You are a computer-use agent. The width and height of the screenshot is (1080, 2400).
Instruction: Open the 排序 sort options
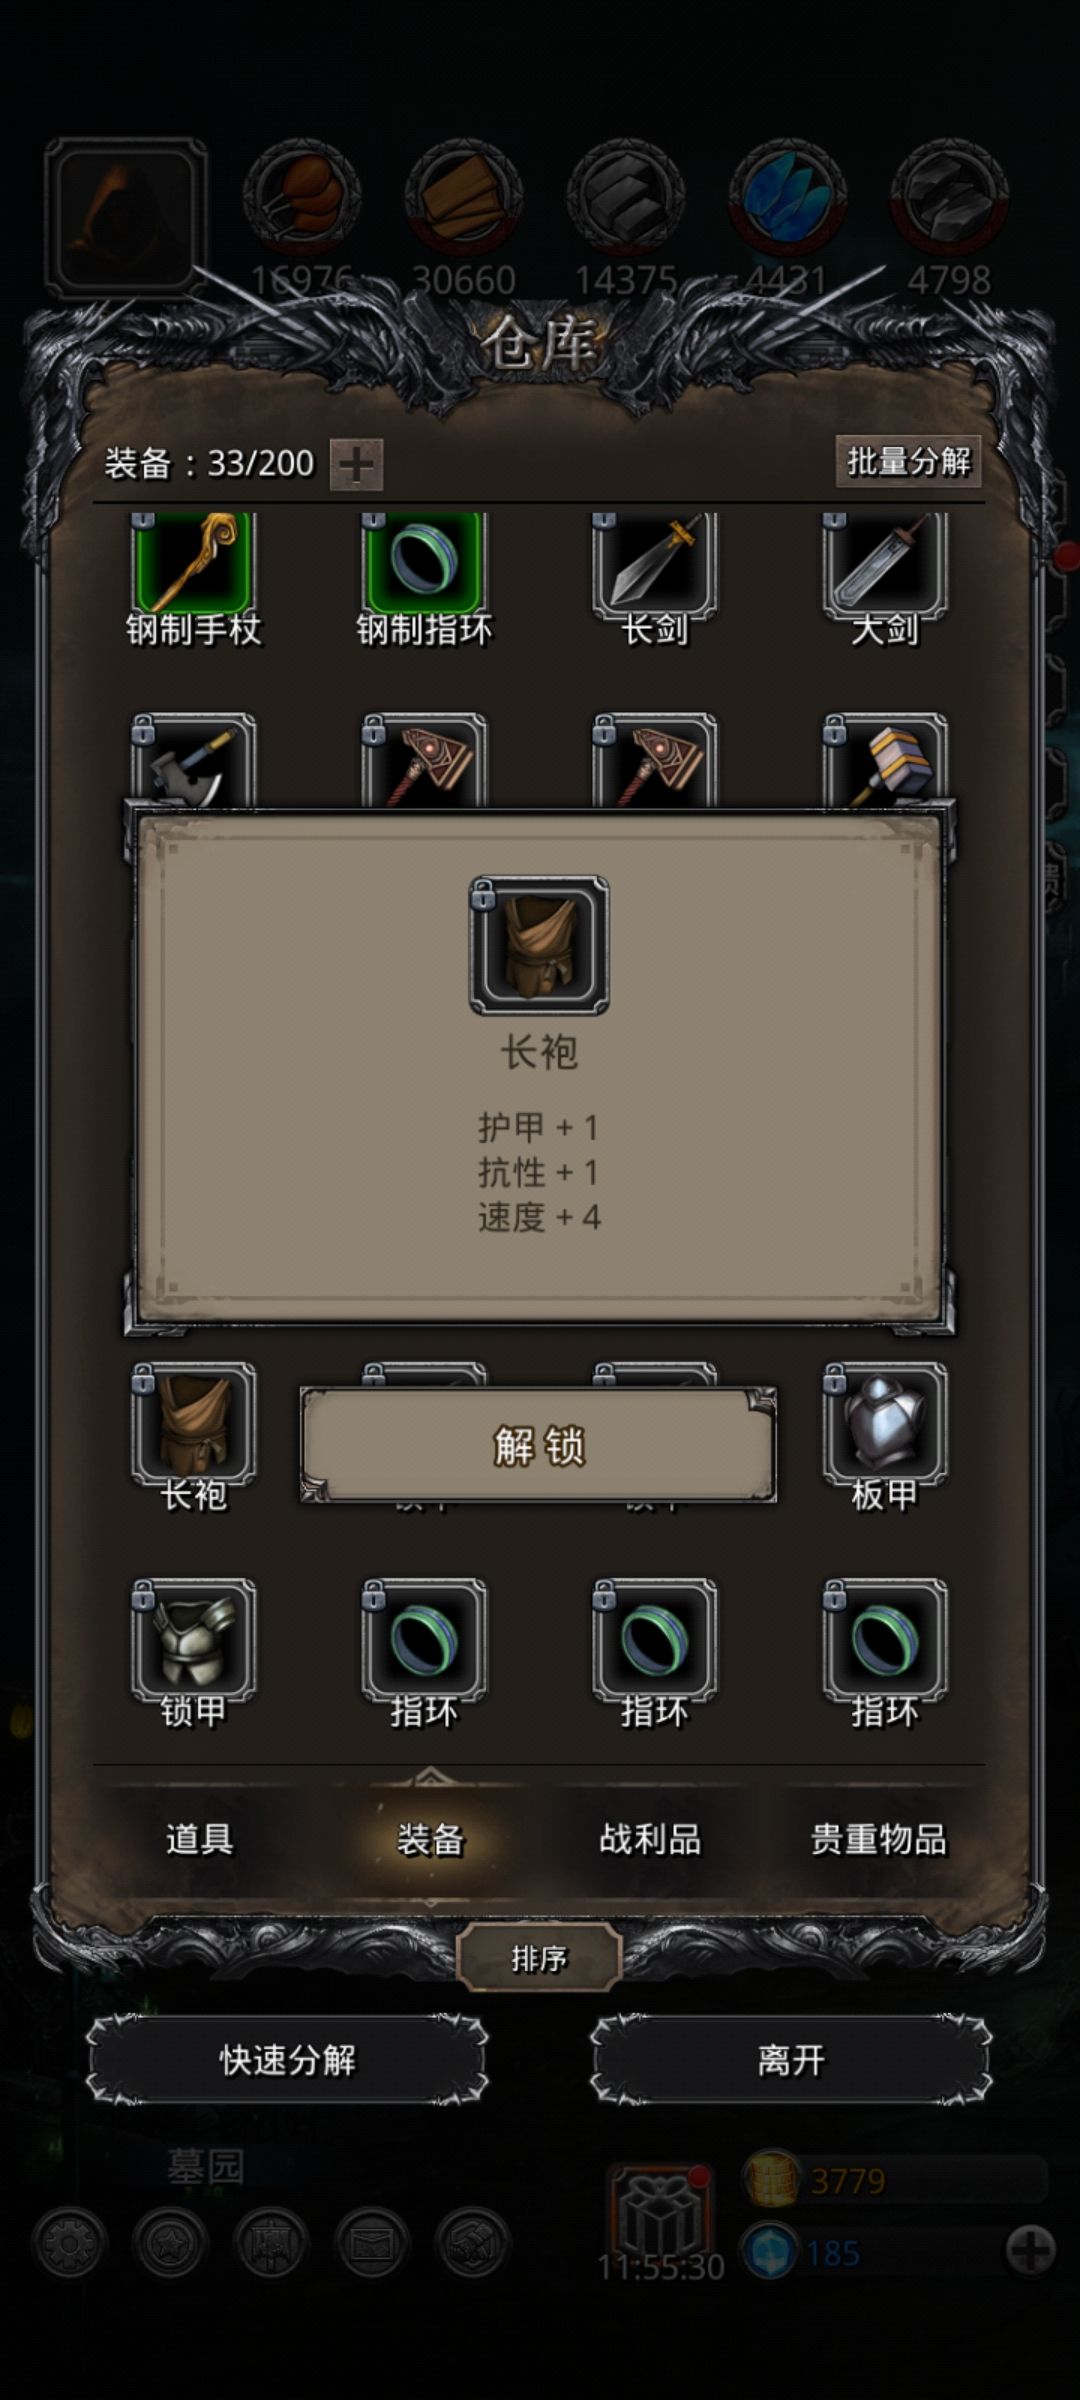coord(539,1958)
